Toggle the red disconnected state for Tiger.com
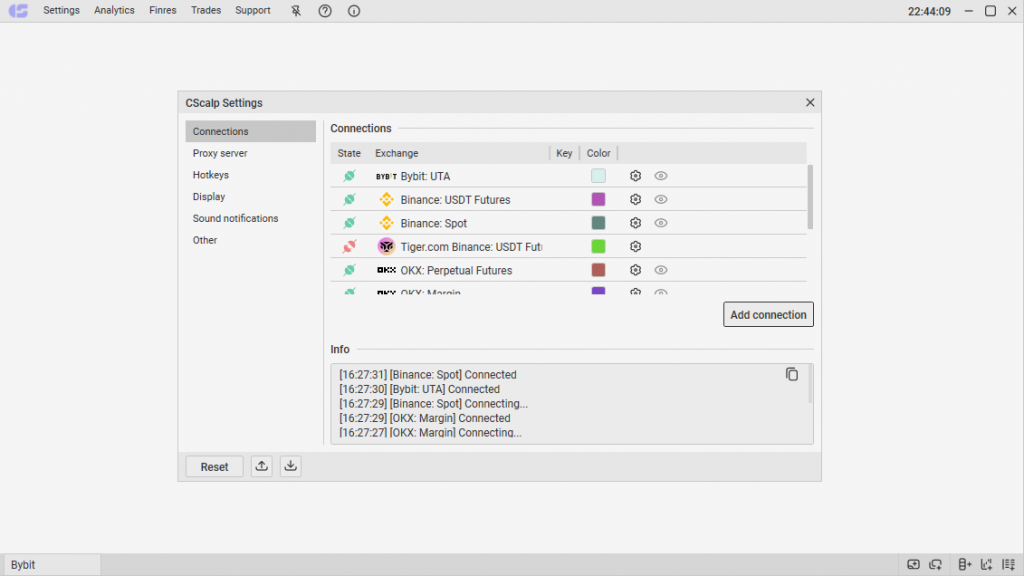The width and height of the screenshot is (1024, 576). click(x=349, y=247)
